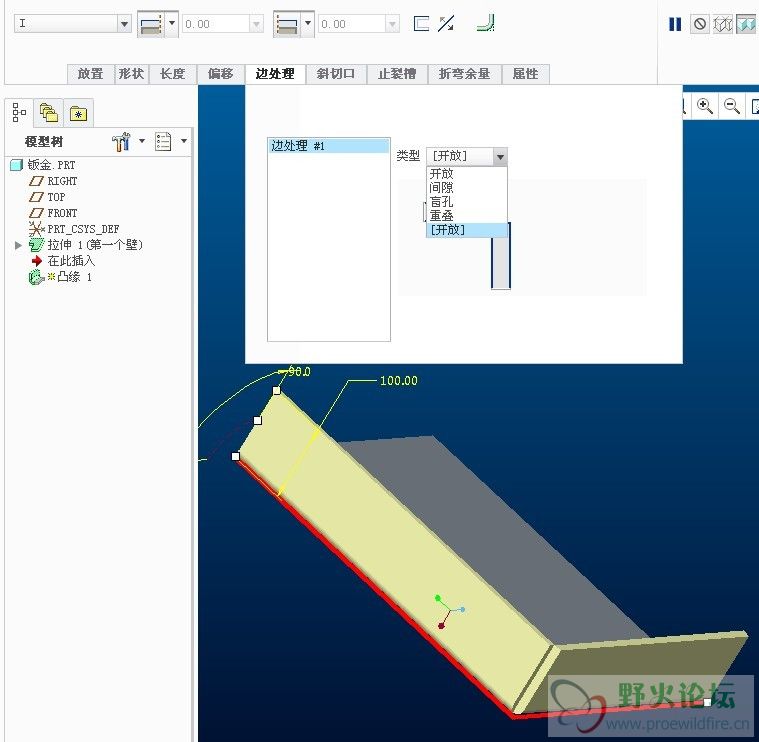Select the 边处理 tab
759x742 pixels.
[x=275, y=74]
